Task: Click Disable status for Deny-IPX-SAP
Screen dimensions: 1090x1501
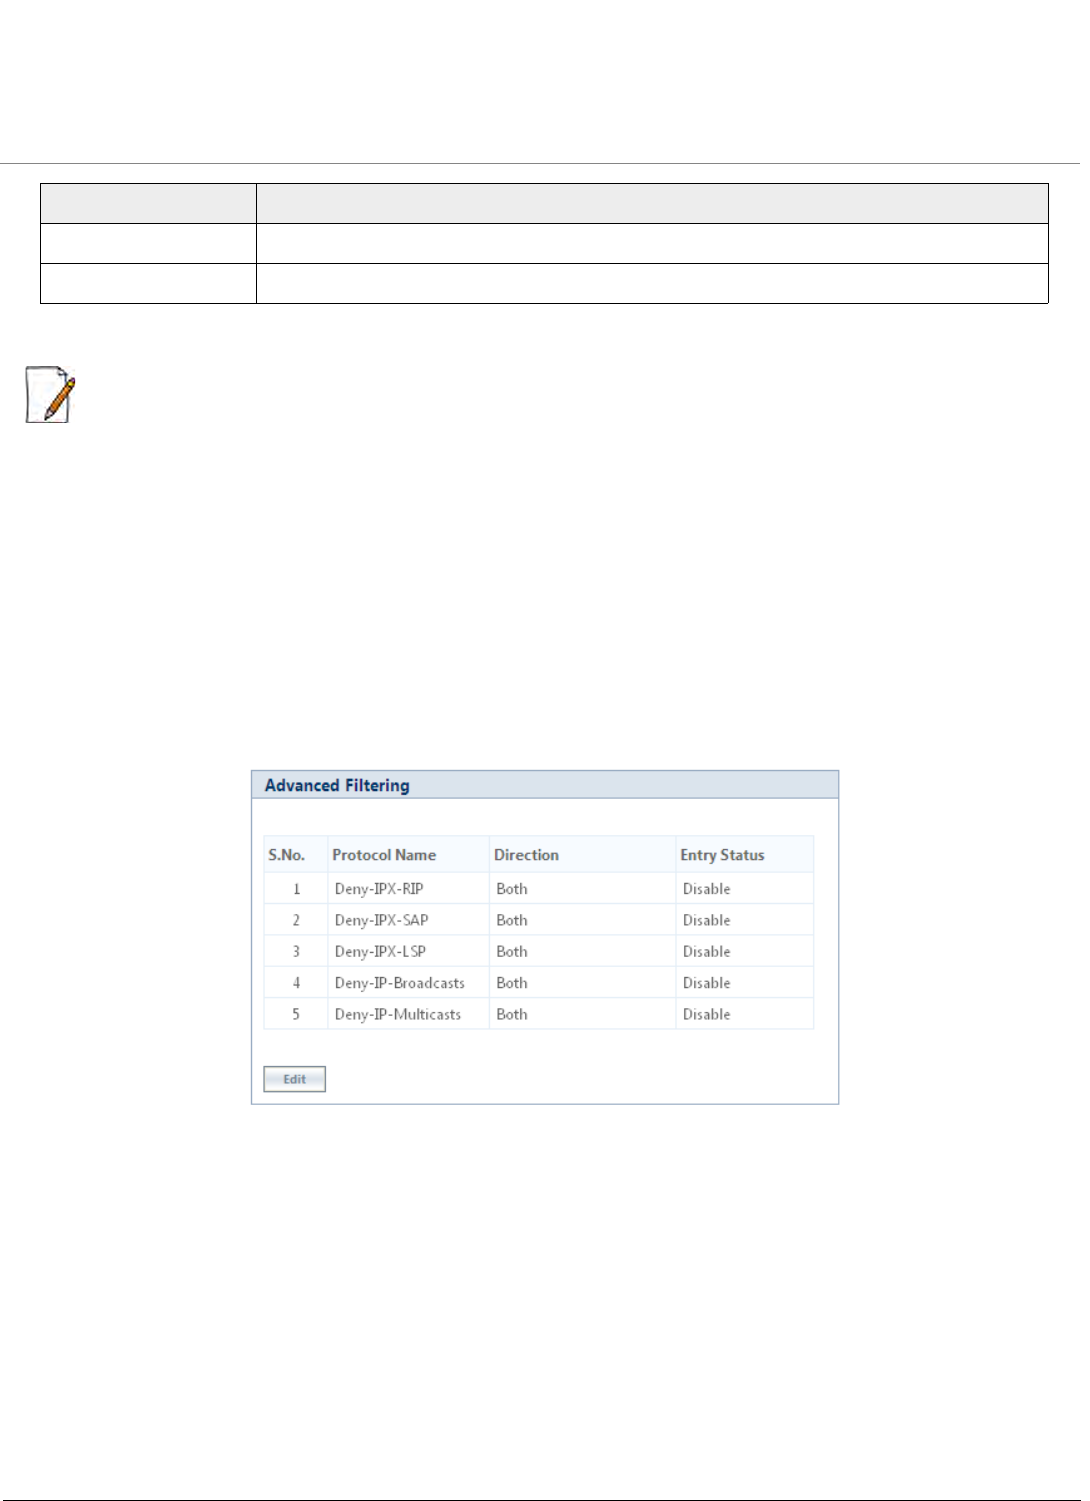Action: pyautogui.click(x=707, y=920)
